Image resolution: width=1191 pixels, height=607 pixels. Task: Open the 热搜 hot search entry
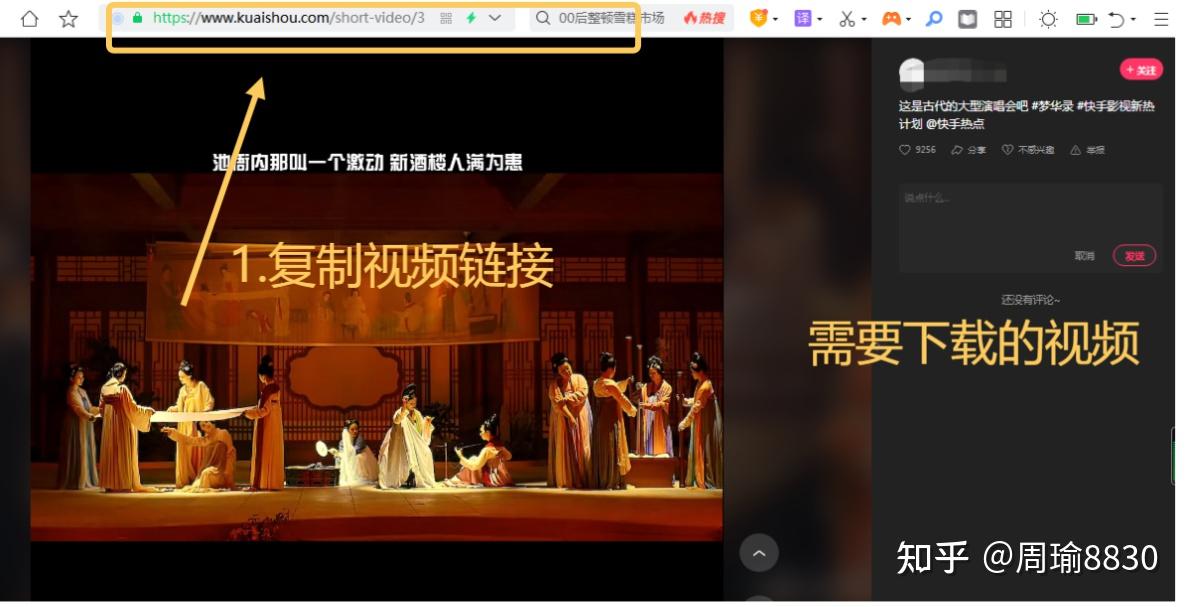[x=704, y=18]
